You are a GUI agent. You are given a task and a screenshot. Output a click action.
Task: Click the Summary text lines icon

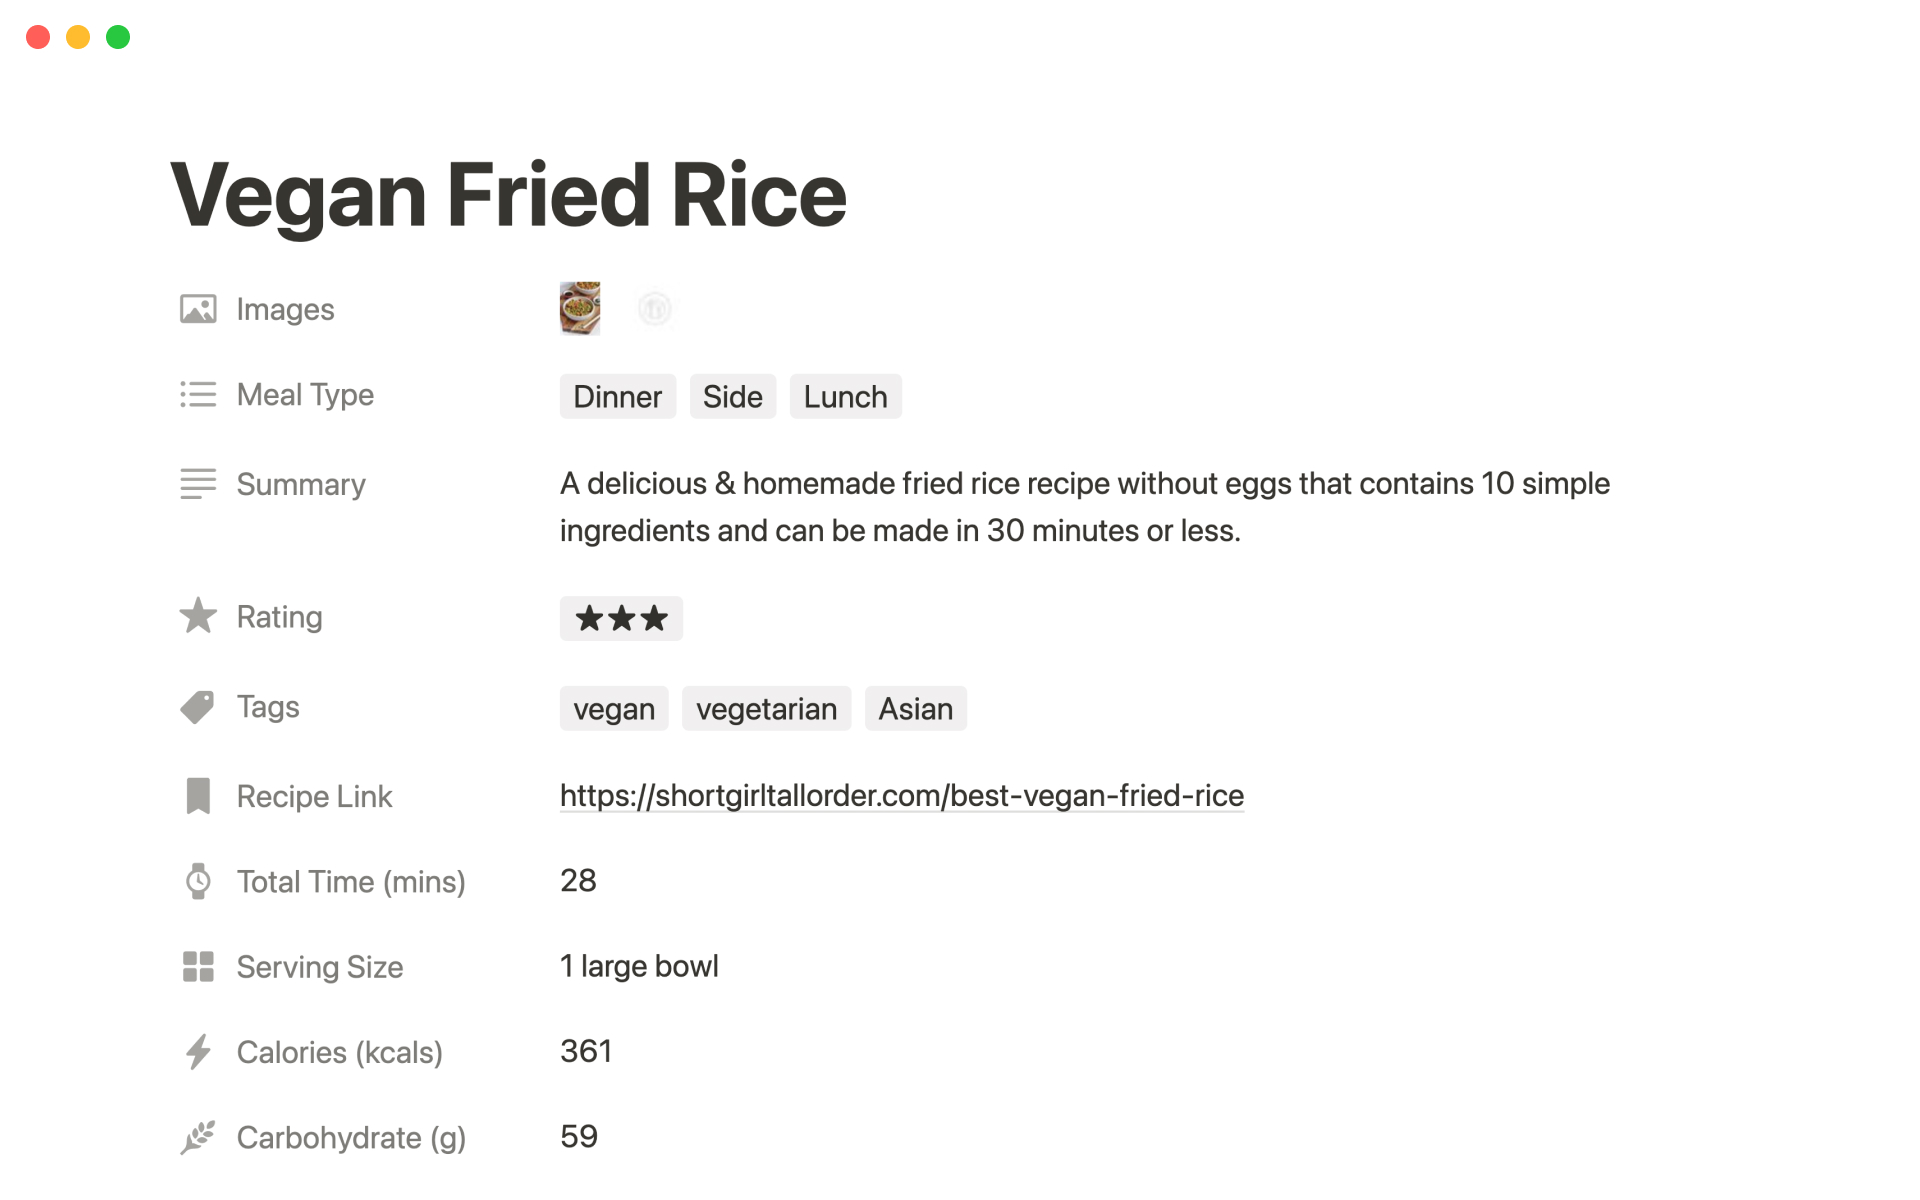198,484
